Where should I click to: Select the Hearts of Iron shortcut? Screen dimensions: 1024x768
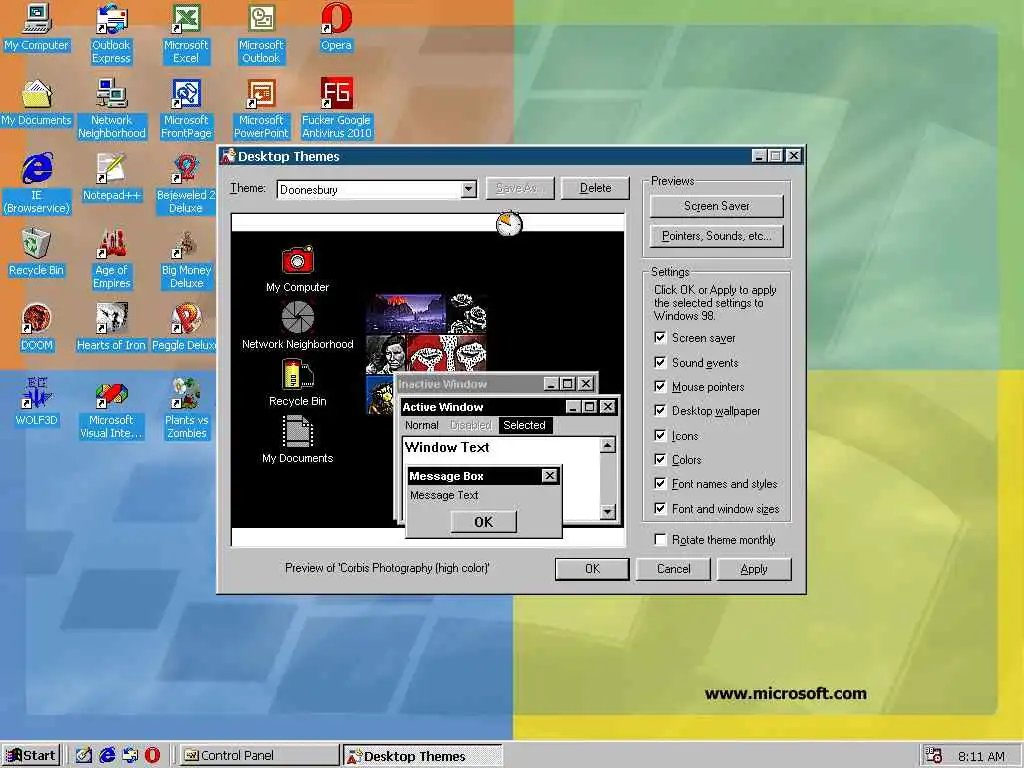click(x=112, y=328)
